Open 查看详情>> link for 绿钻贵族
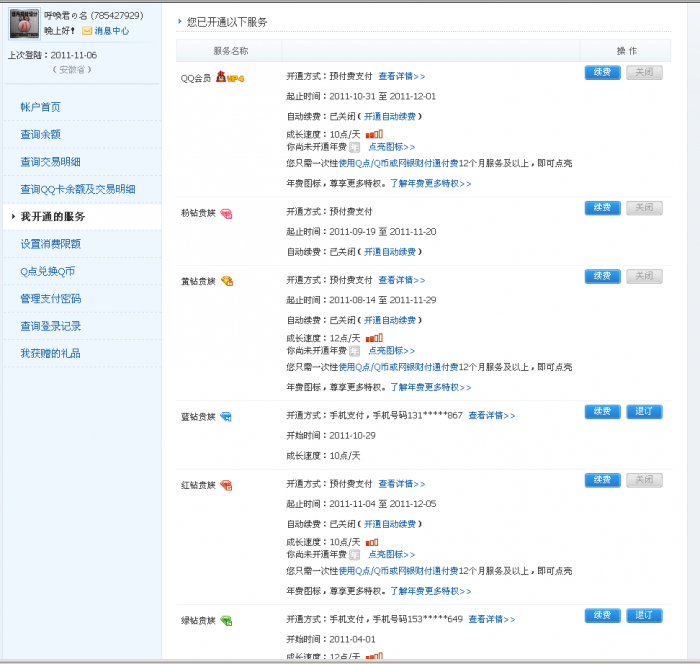 coord(492,619)
